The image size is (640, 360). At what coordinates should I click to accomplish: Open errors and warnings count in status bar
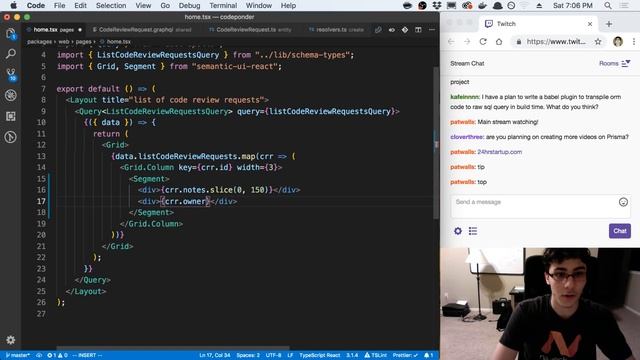(x=57, y=356)
